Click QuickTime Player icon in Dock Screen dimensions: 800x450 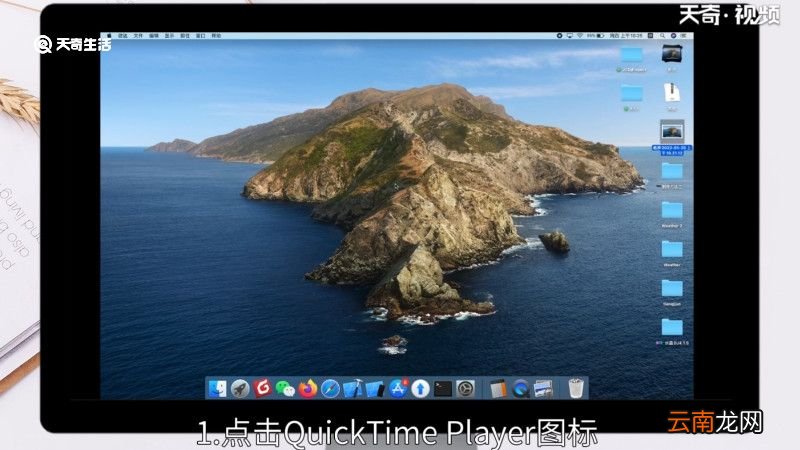point(520,389)
